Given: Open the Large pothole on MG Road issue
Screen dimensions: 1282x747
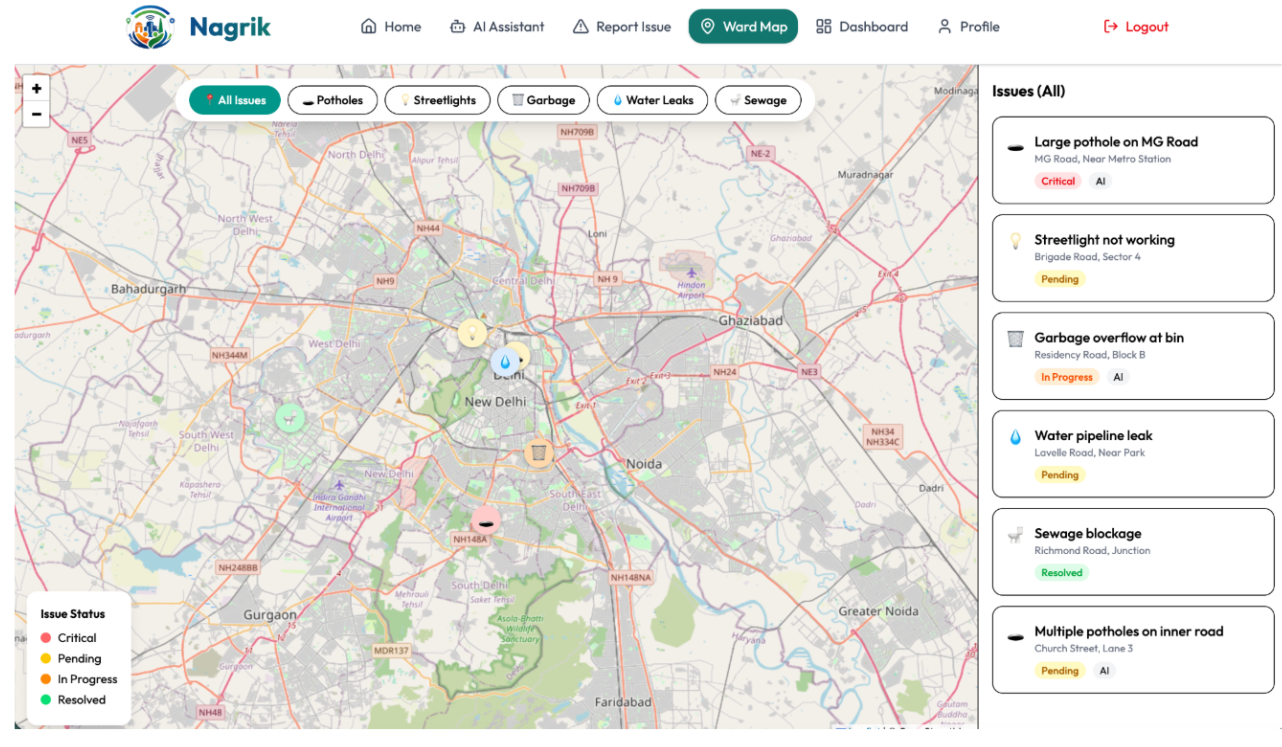Looking at the screenshot, I should 1133,160.
